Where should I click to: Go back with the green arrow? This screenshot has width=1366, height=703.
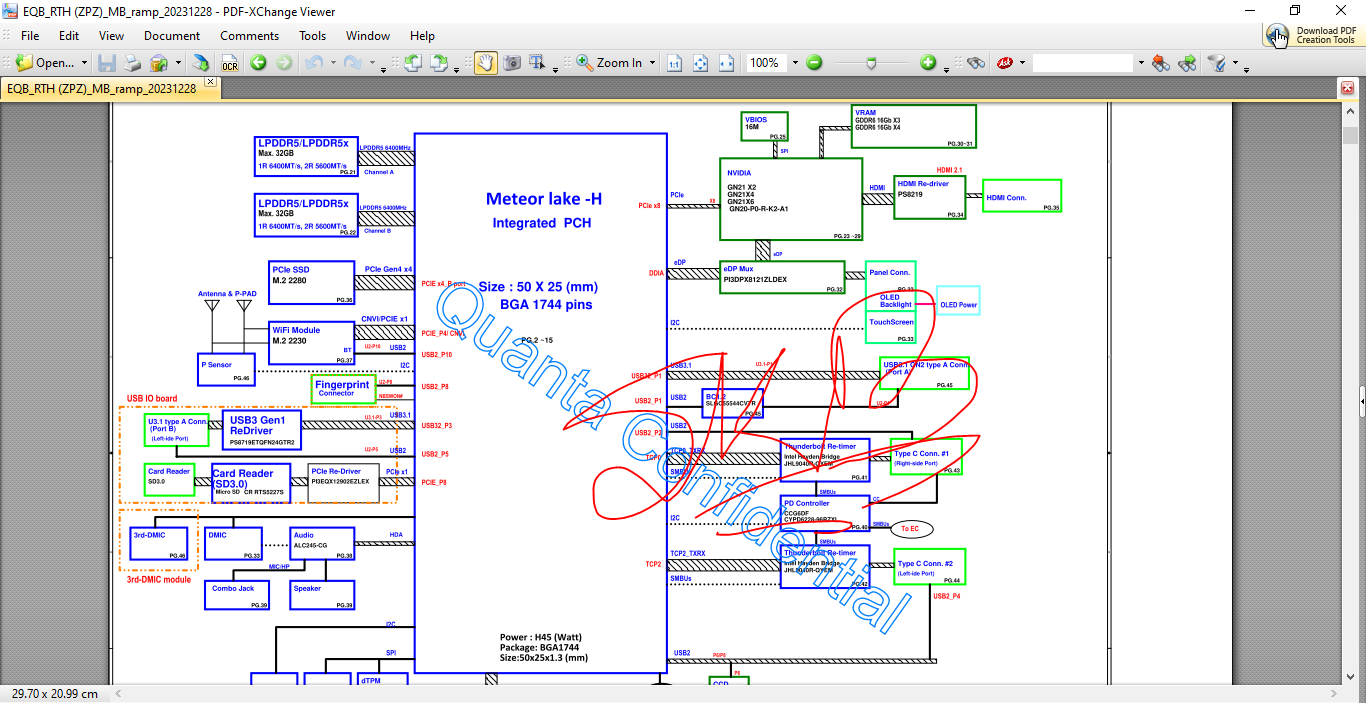[258, 63]
